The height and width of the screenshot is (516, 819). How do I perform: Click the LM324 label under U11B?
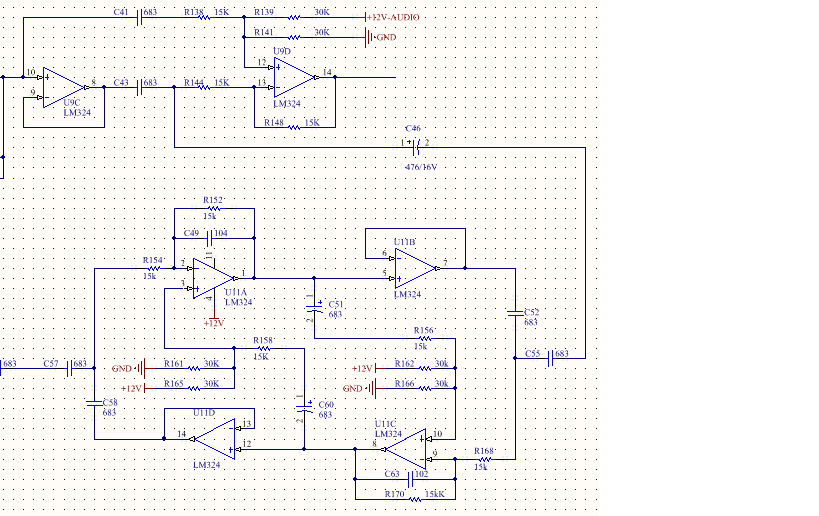(x=407, y=294)
